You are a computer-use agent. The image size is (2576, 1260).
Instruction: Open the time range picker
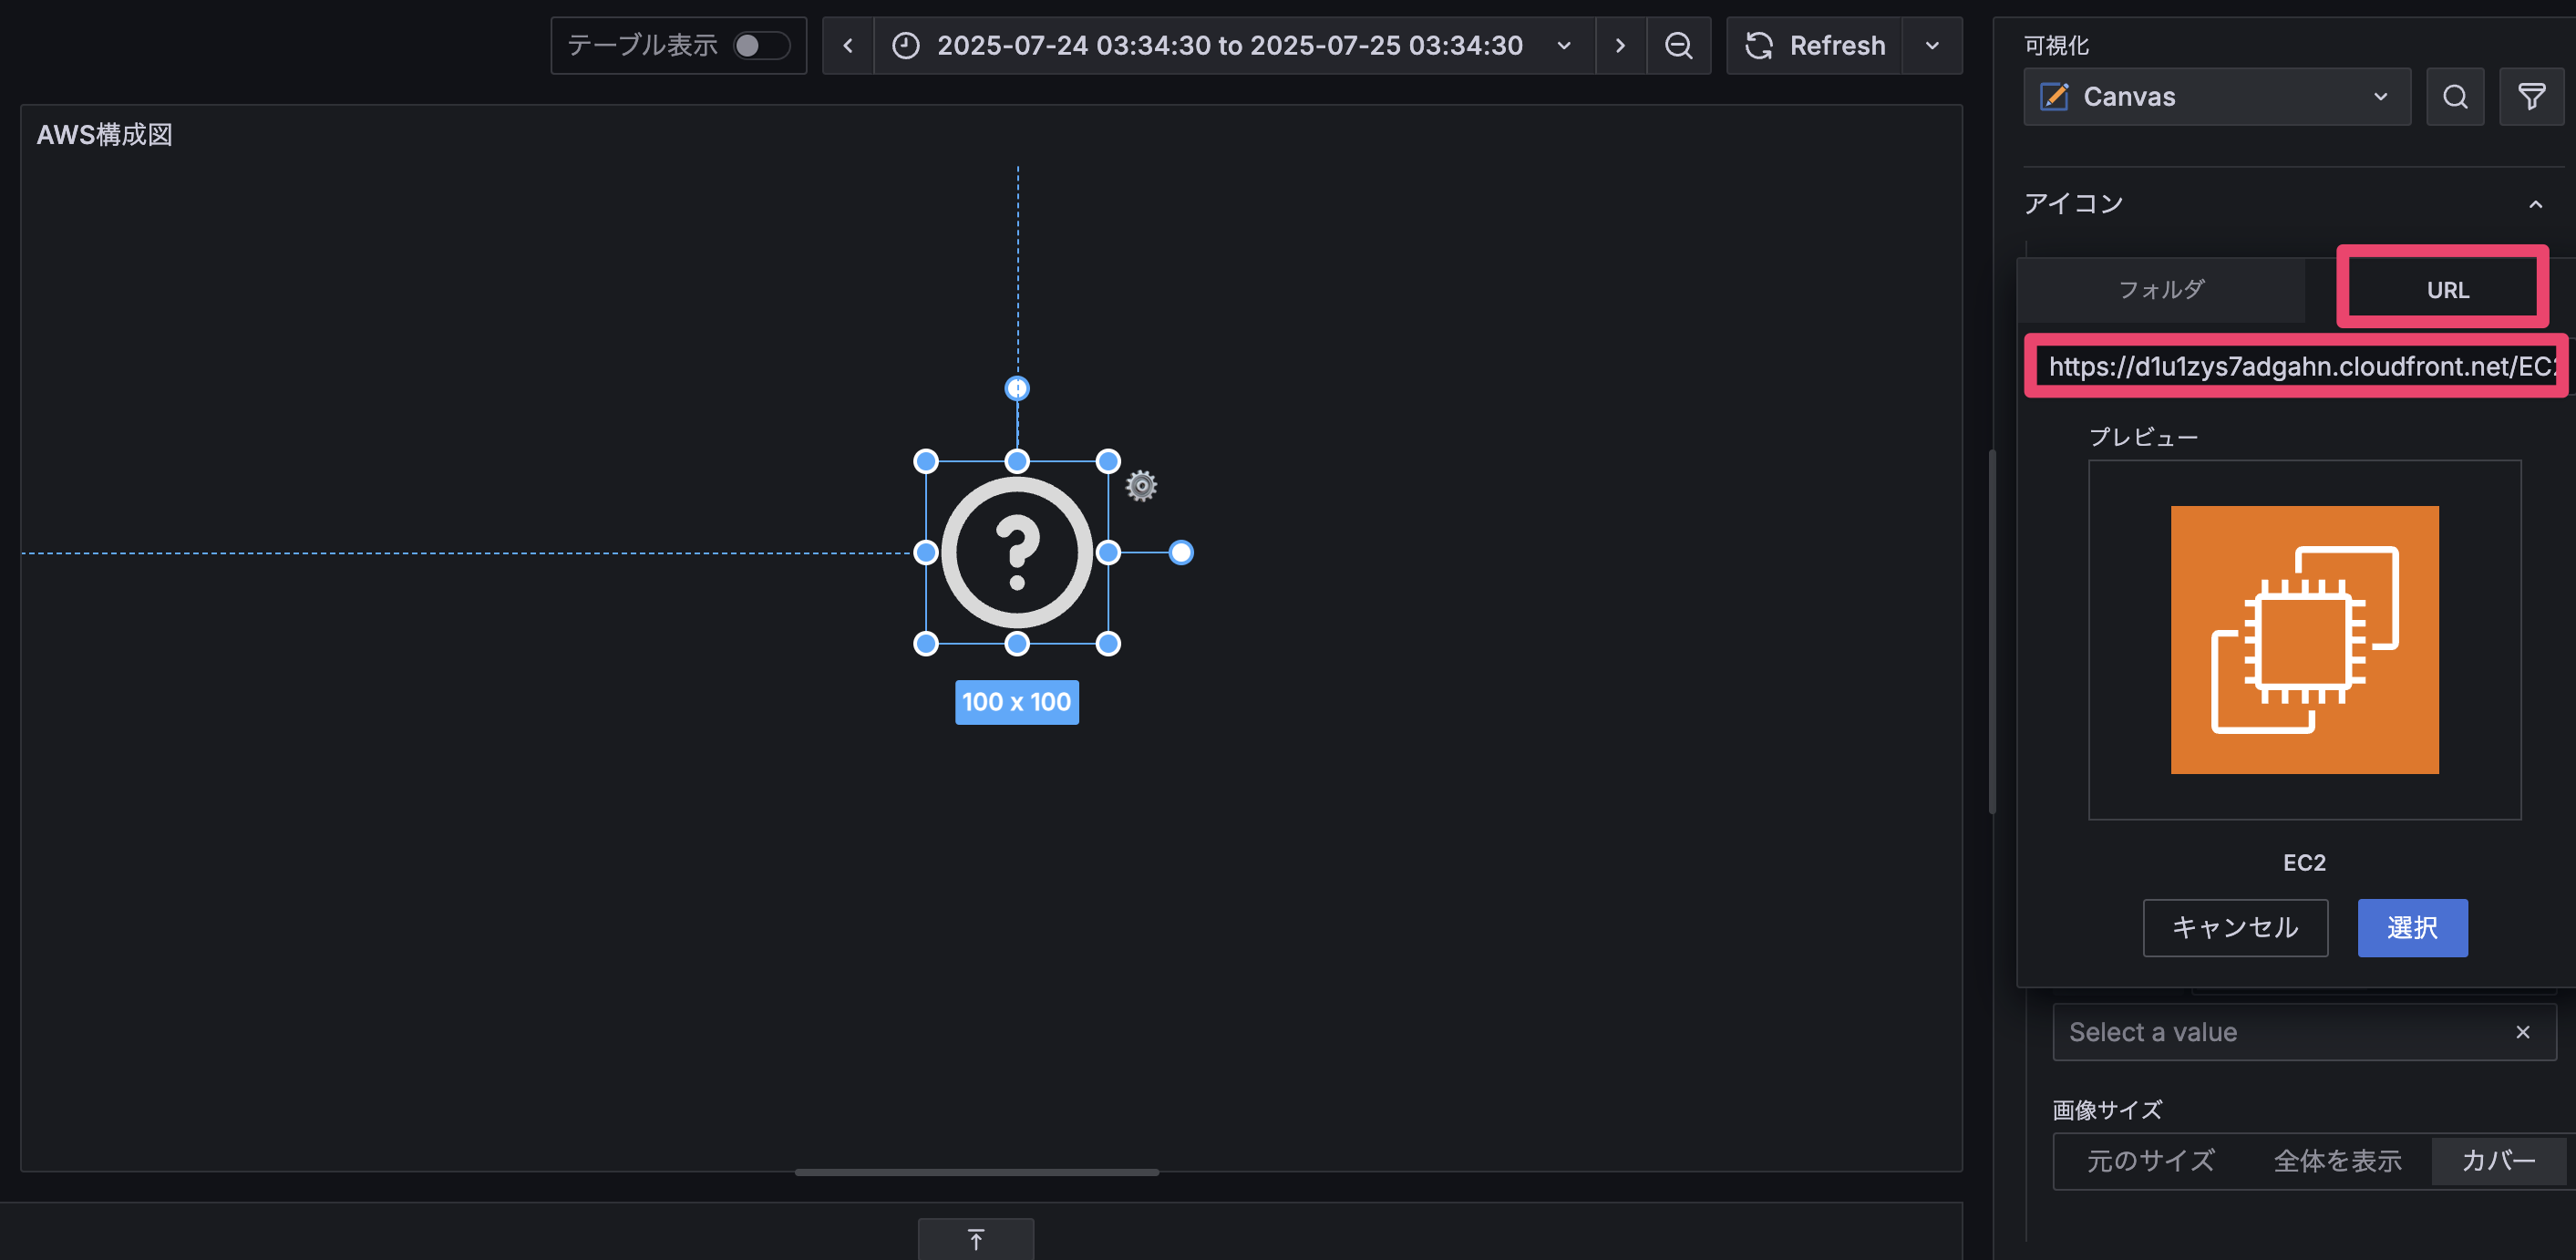[x=1234, y=46]
